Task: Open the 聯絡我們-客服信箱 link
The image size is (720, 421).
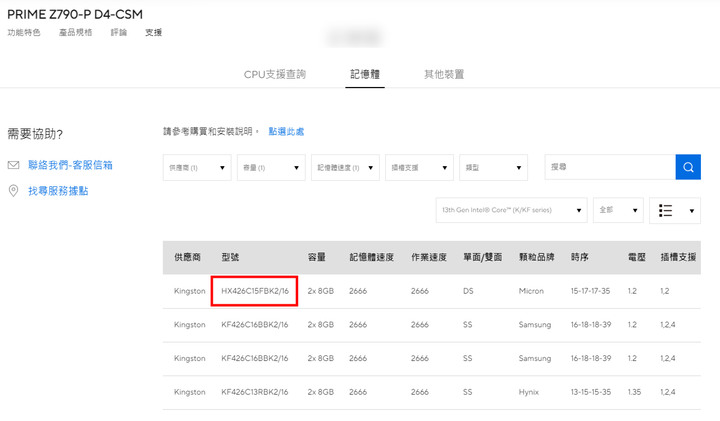Action: 70,165
